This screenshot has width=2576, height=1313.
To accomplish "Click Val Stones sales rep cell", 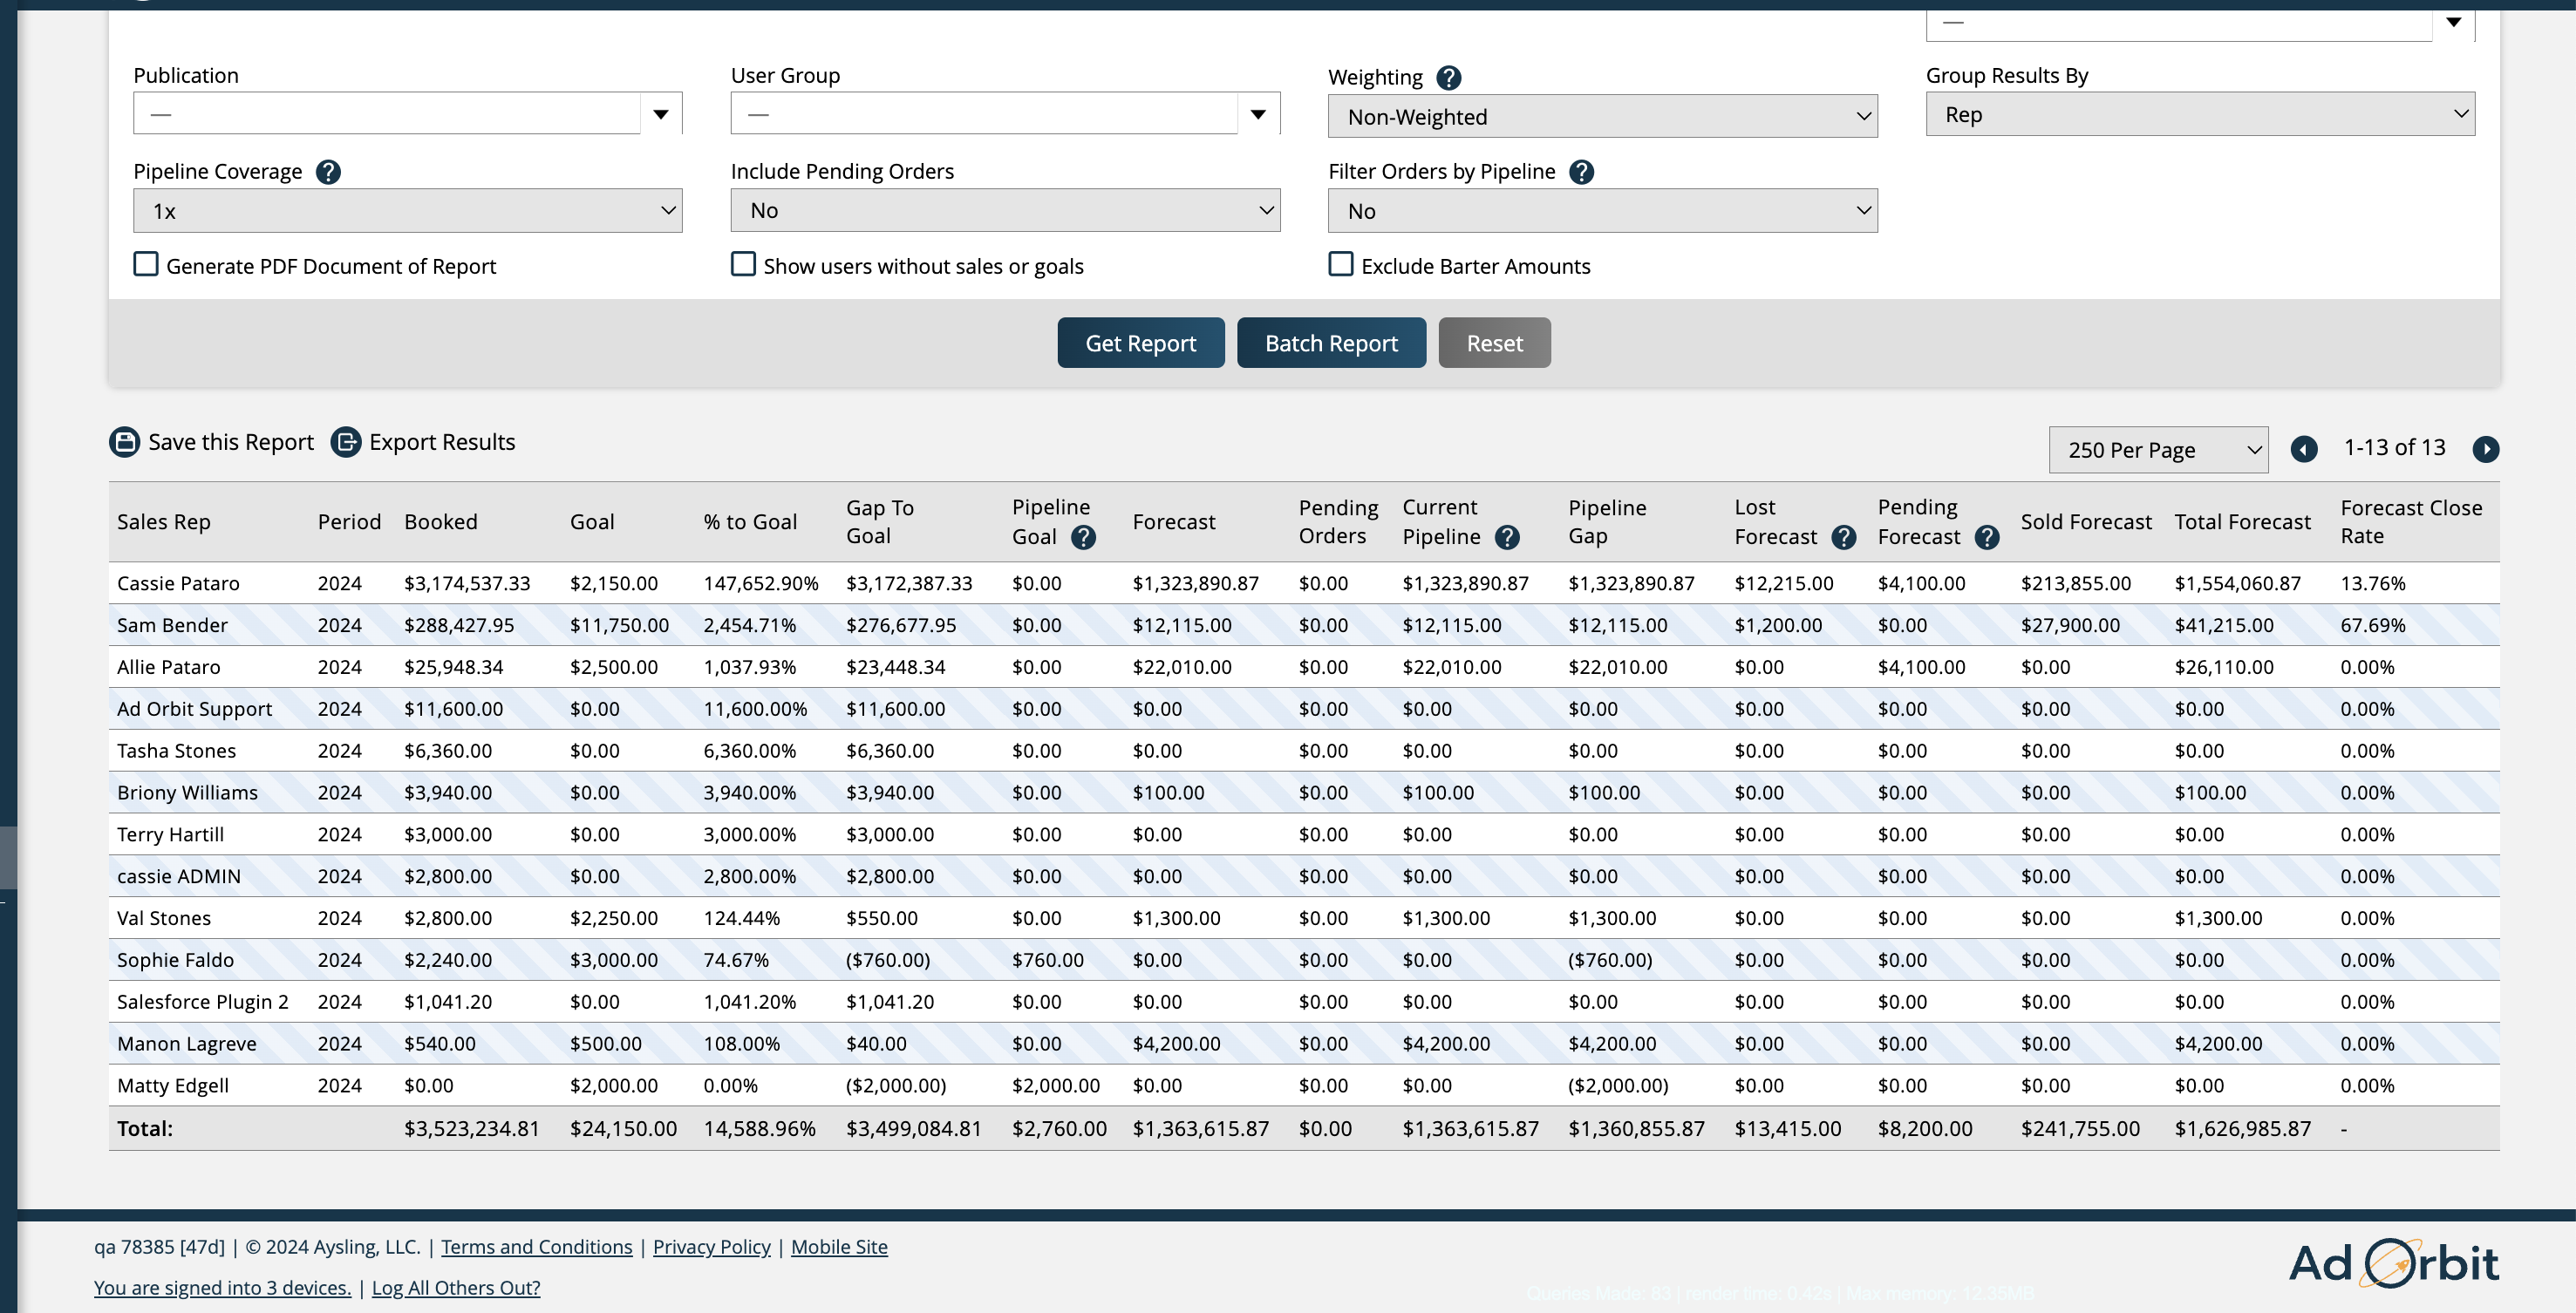I will click(164, 918).
